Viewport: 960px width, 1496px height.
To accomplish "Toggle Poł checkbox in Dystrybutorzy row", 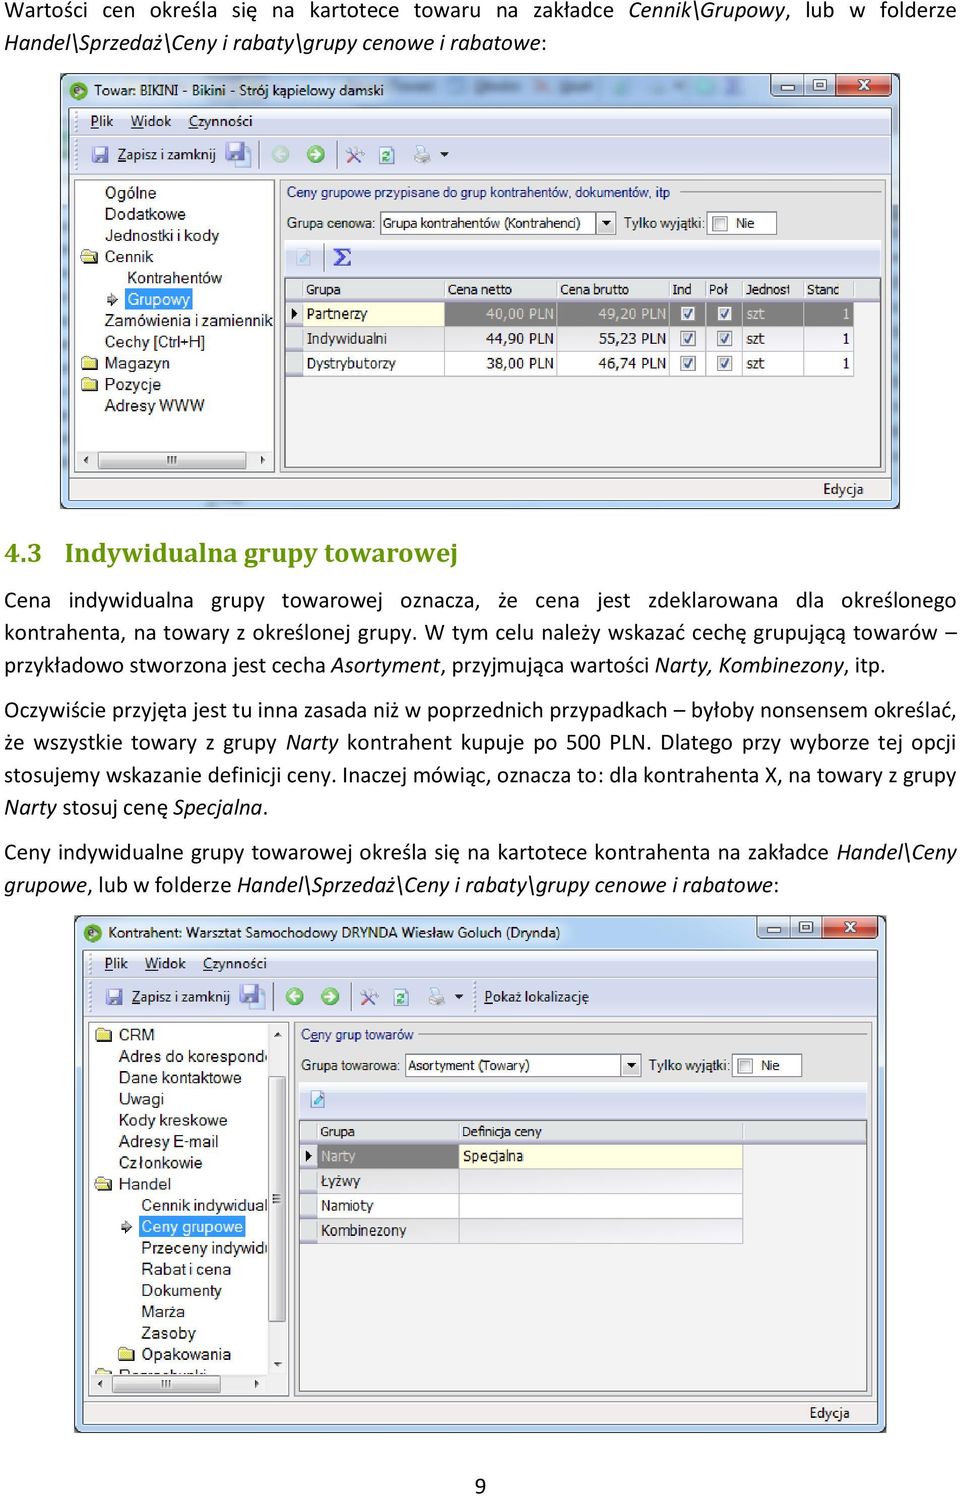I will [724, 364].
